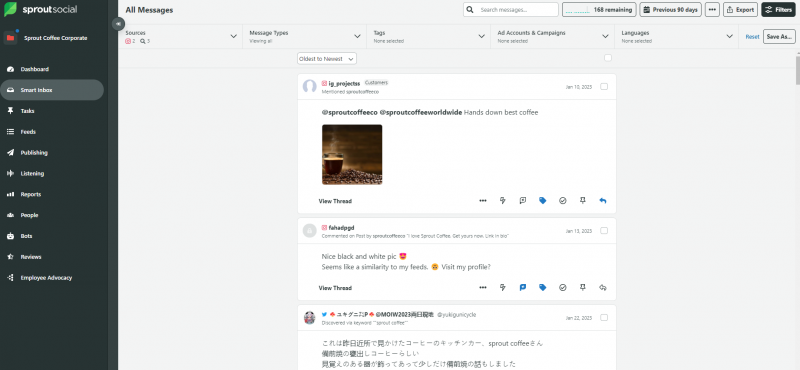The image size is (800, 370).
Task: Pin the fahadpgd comment message
Action: tap(583, 288)
